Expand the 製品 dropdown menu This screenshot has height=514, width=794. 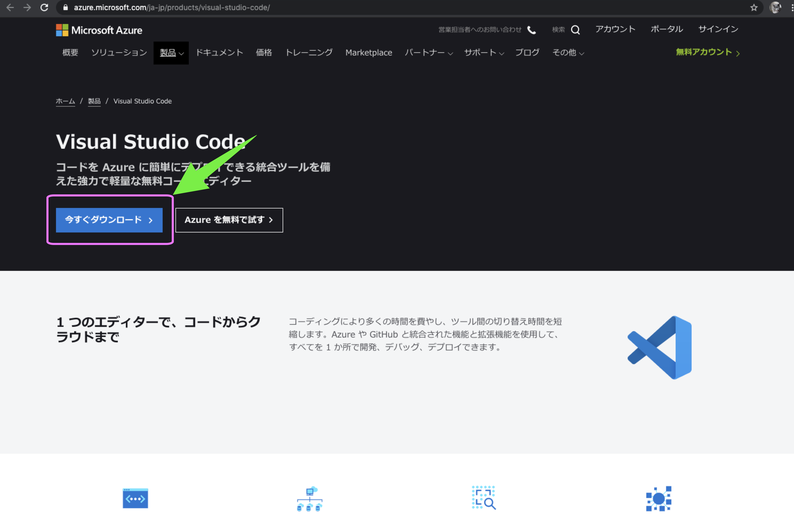pos(171,52)
